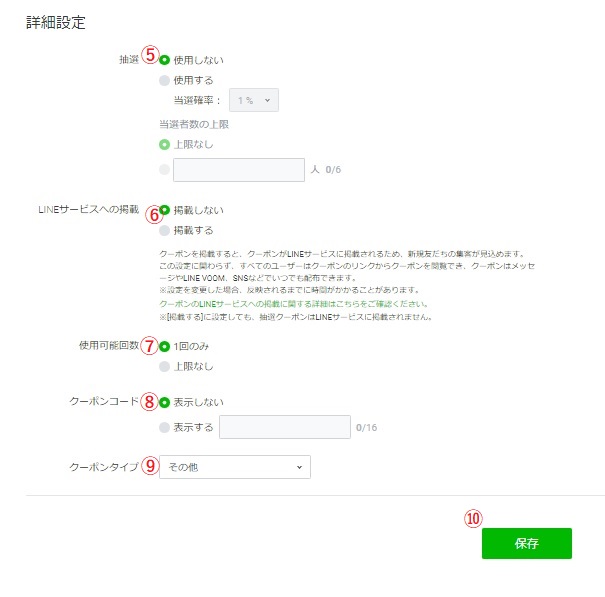Screen dimensions: 605x597
Task: Select 1回のみ for 使用可能回数
Action: [164, 347]
